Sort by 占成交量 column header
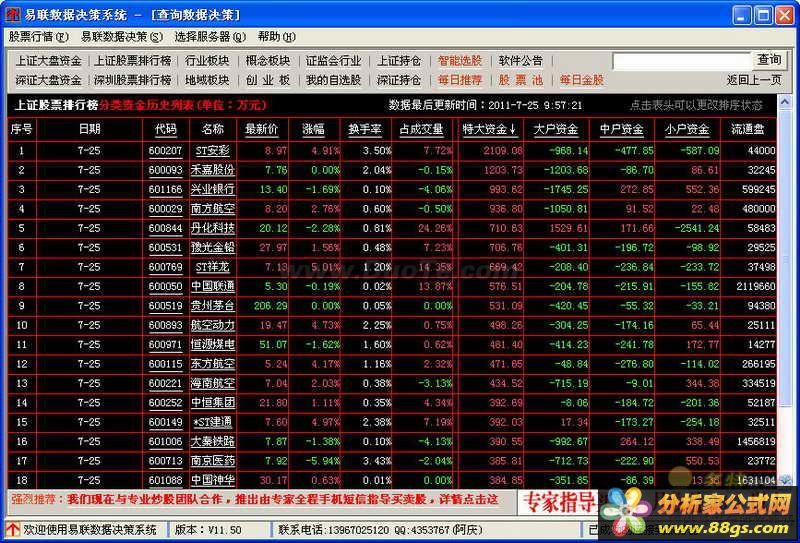Screen dimensions: 800x543 pyautogui.click(x=421, y=129)
